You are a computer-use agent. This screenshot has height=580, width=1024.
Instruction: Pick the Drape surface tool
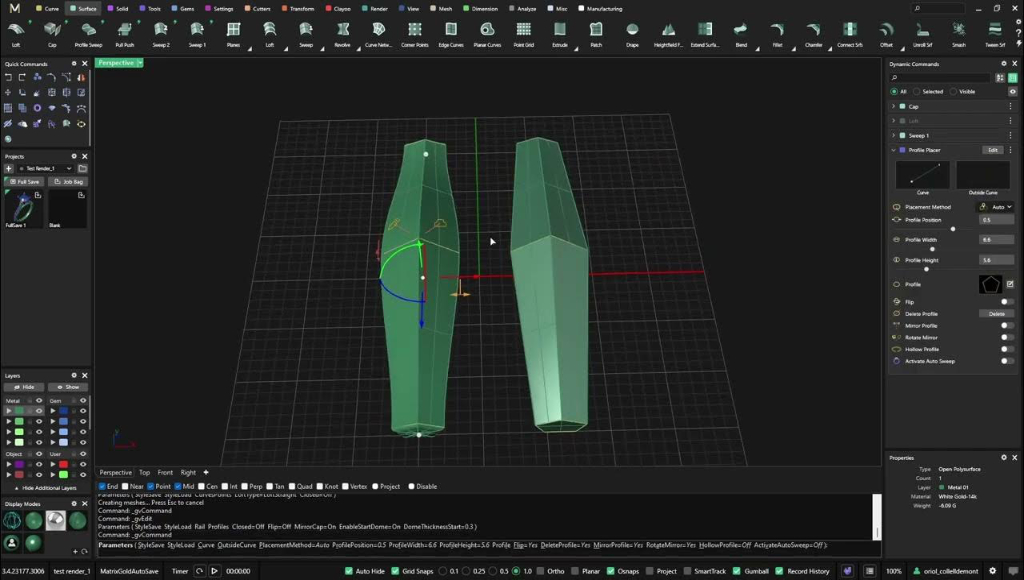[x=632, y=34]
